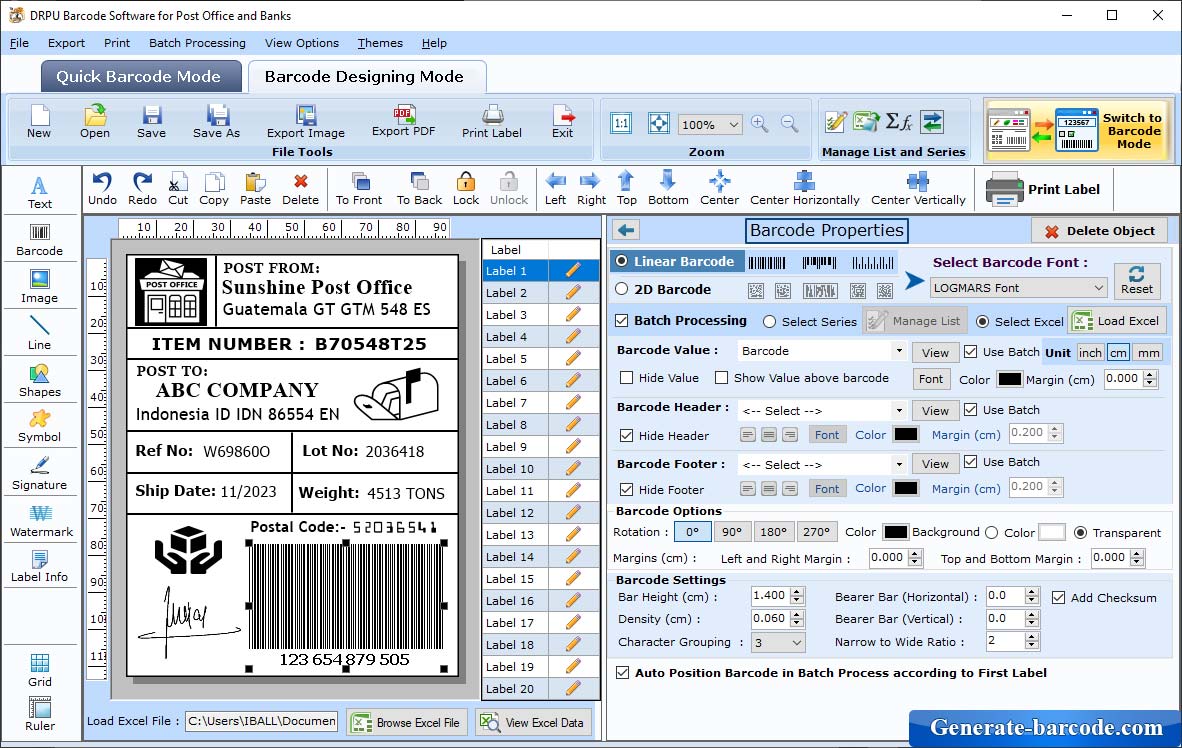Select the Symbol tool
The width and height of the screenshot is (1182, 748).
39,427
